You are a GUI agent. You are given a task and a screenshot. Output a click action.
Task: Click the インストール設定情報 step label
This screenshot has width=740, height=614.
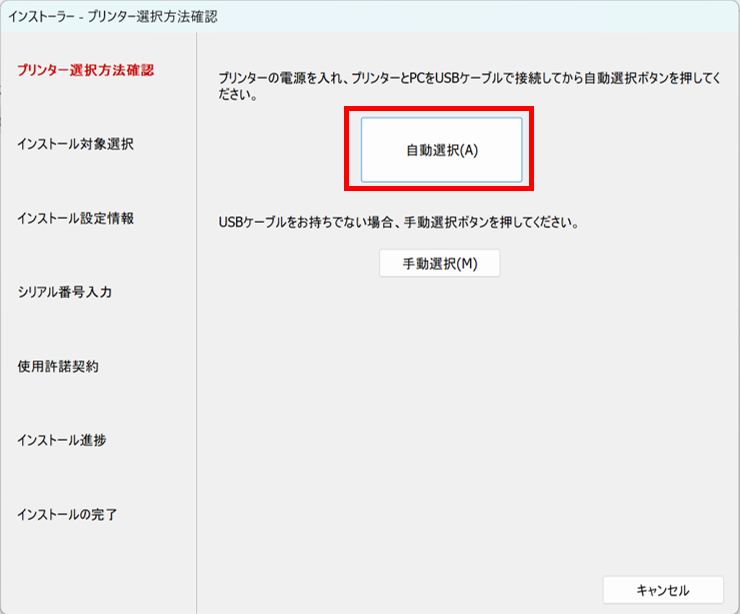(76, 218)
